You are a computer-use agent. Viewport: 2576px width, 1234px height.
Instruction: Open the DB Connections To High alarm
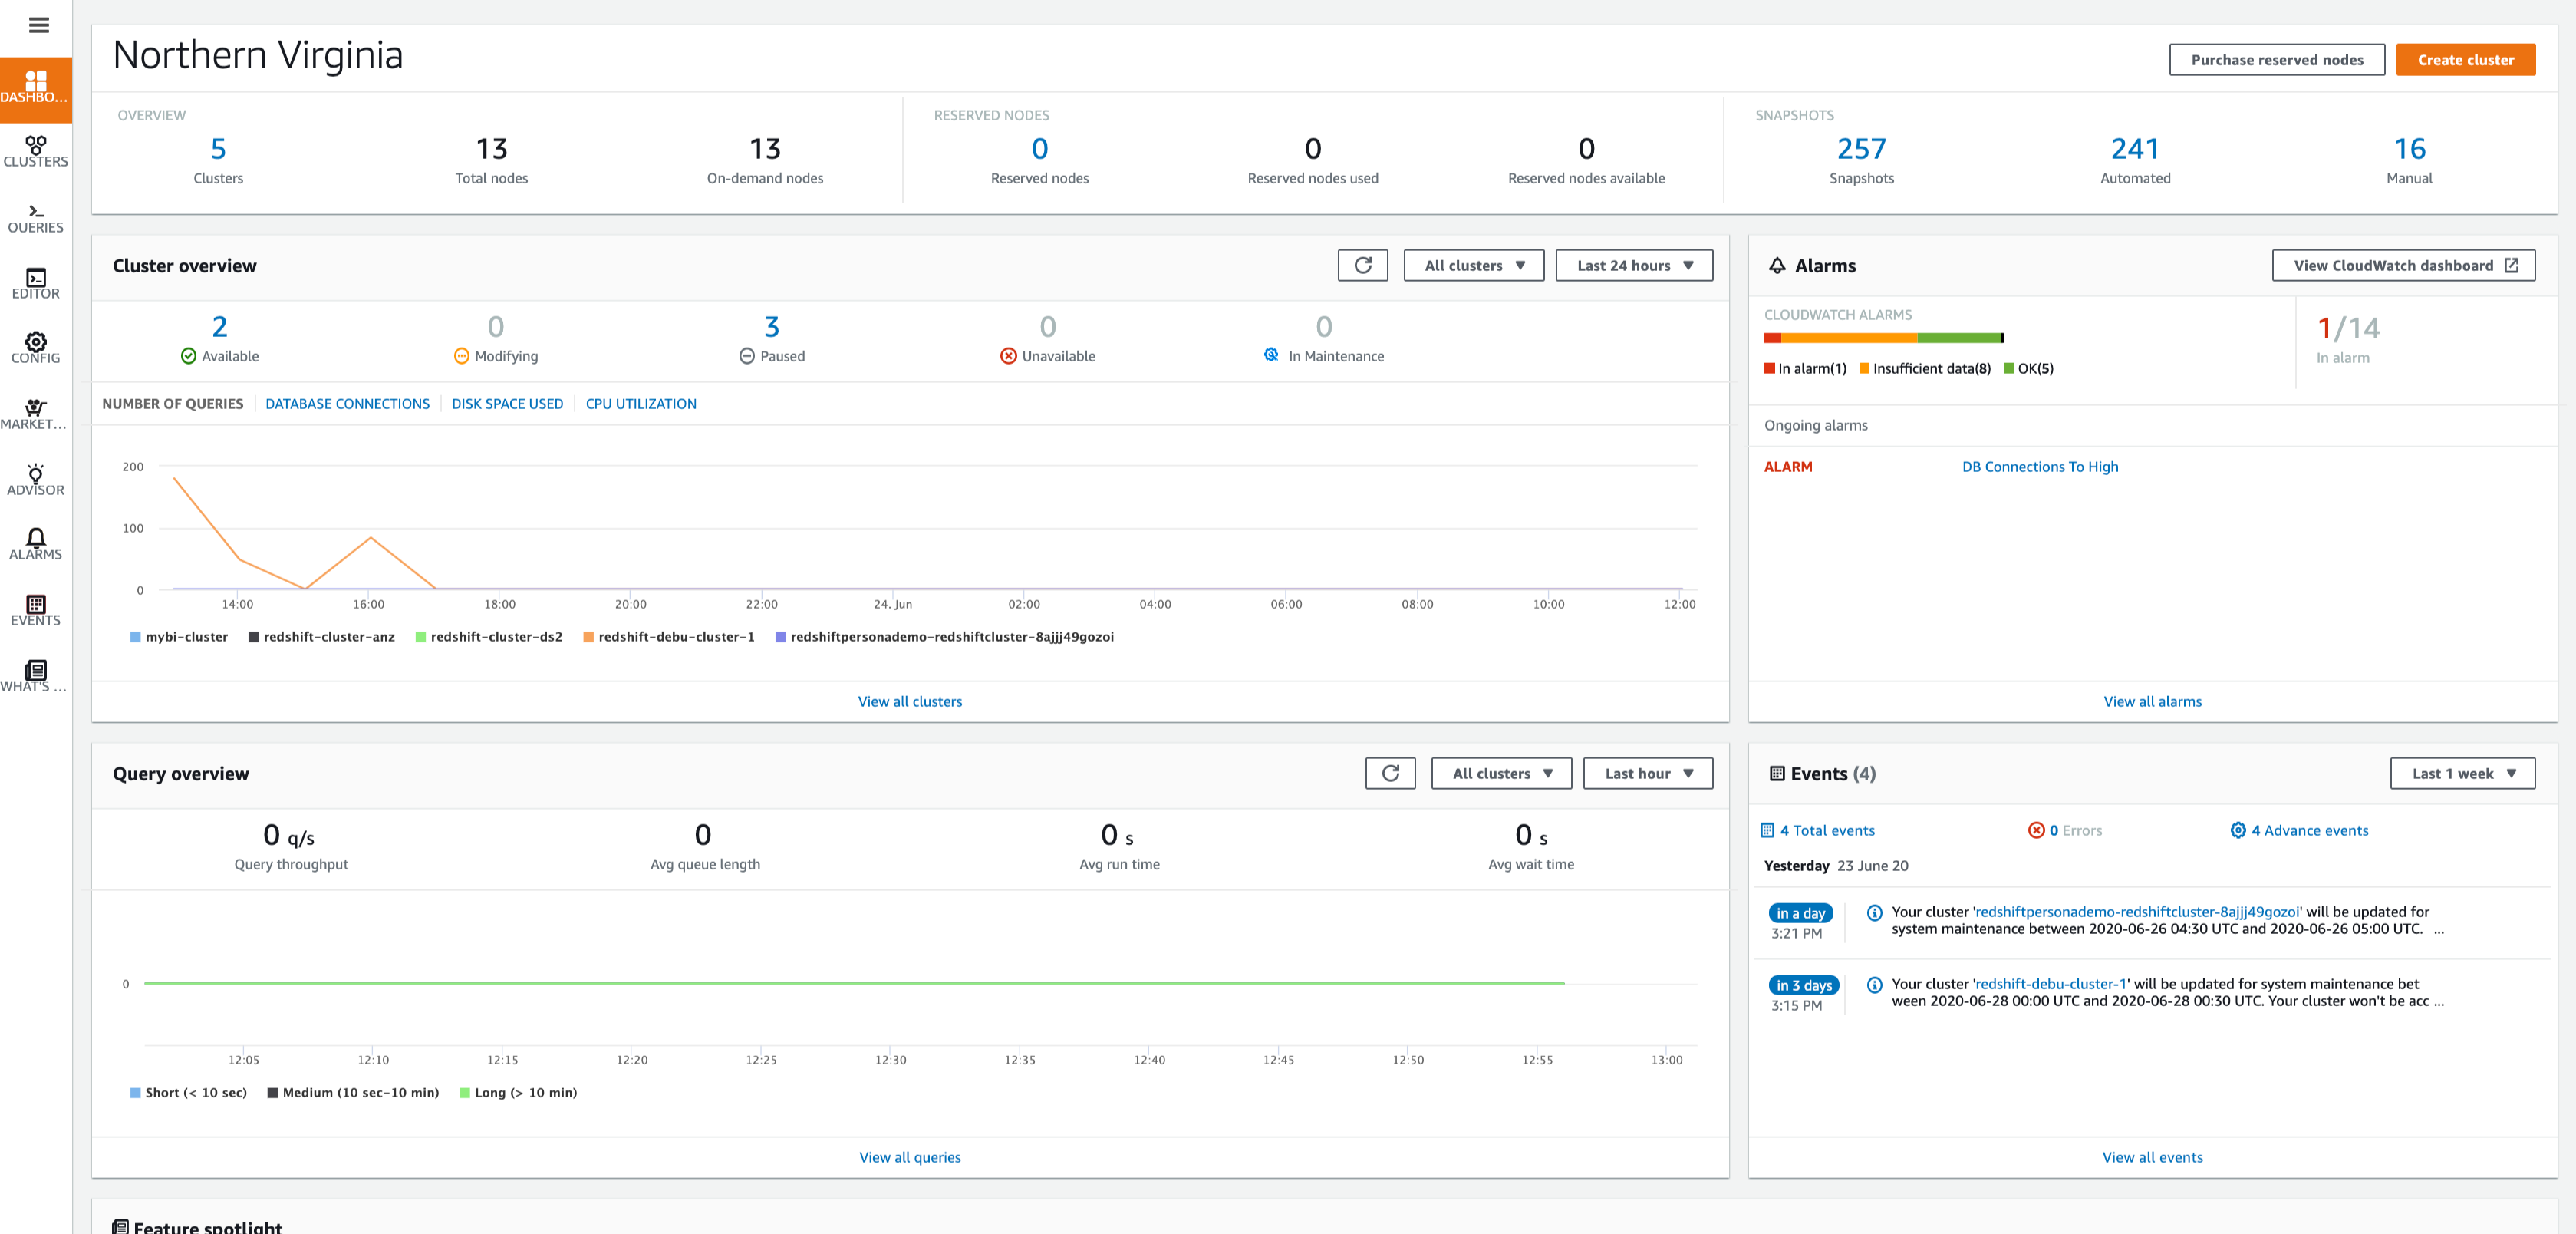pos(2039,467)
